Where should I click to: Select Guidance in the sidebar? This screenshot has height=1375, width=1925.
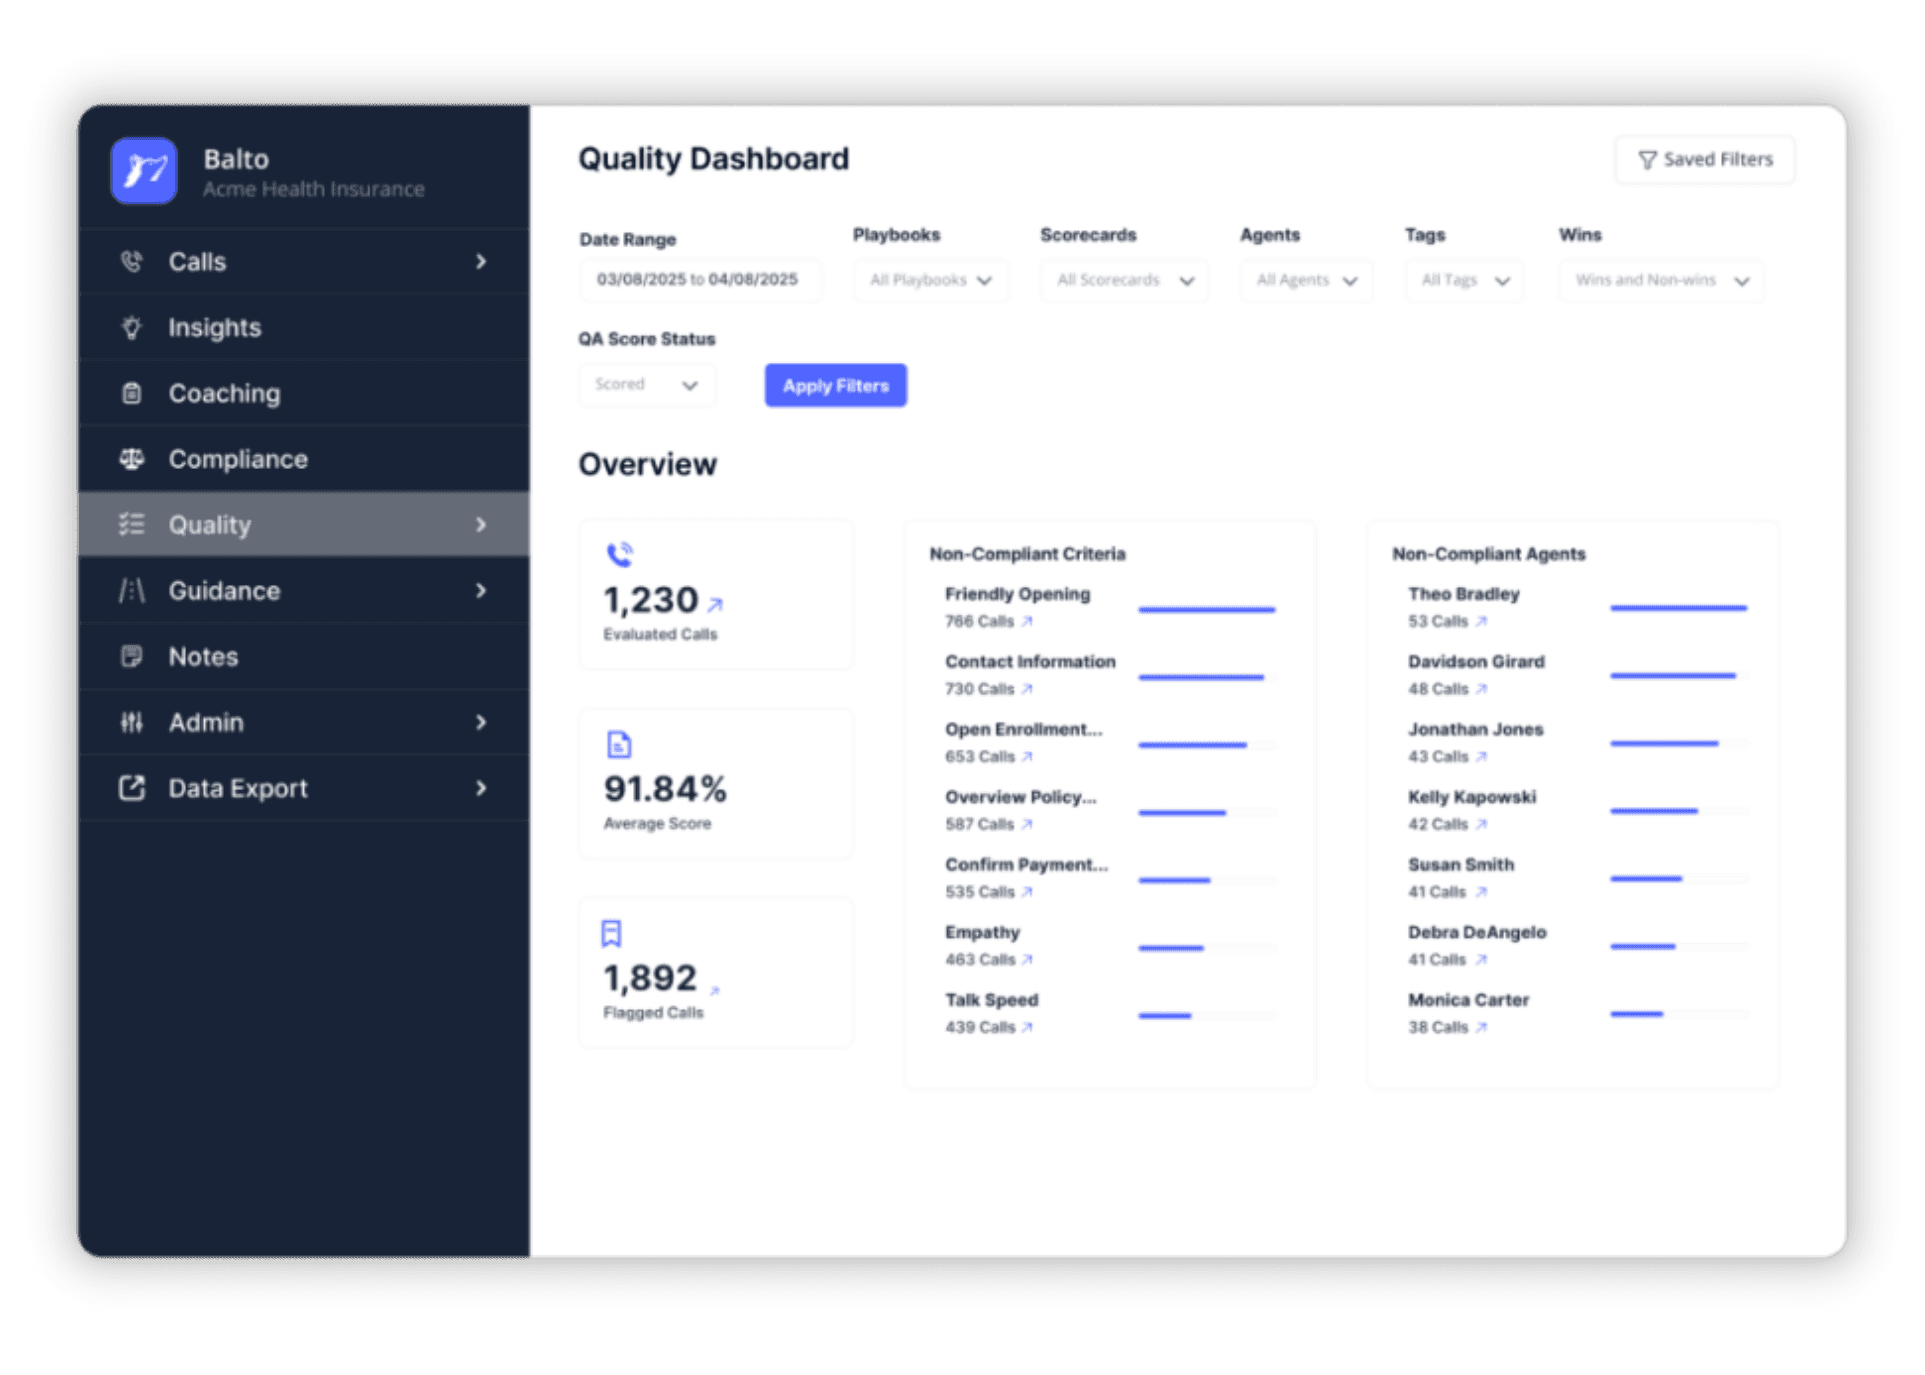pyautogui.click(x=224, y=591)
